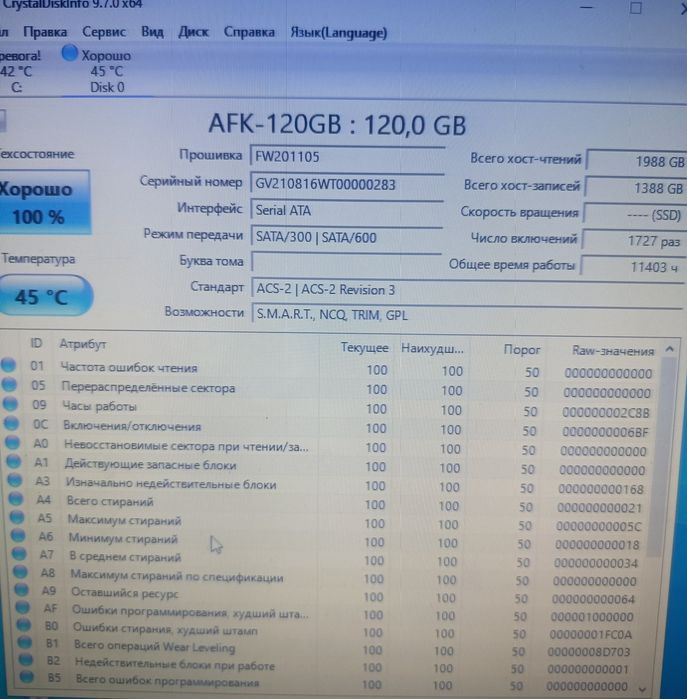Screen dimensions: 687x699
Task: Click status icon for attribute A6
Action: (x=18, y=535)
